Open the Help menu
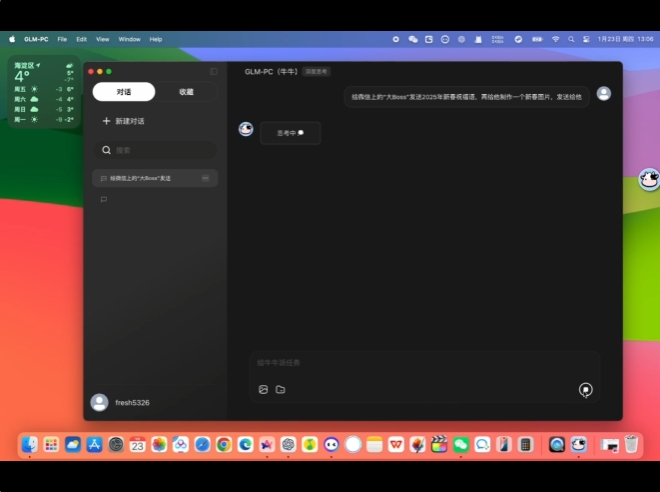 pos(156,39)
